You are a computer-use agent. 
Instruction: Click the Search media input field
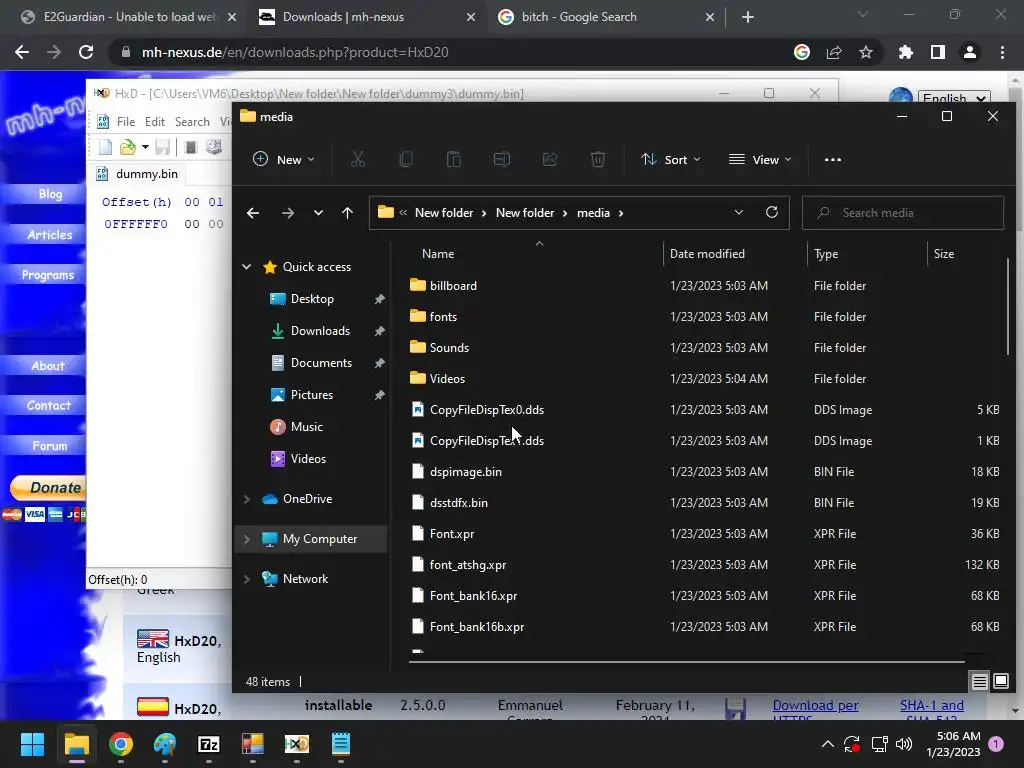[x=903, y=213]
